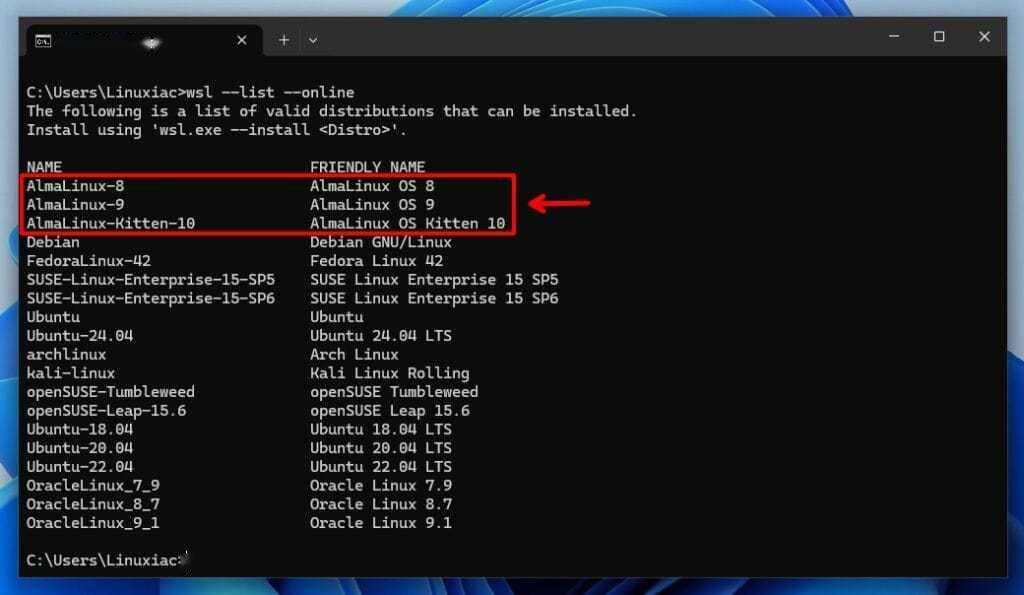Screen dimensions: 1024x595
Task: Click 'Debian GNU/Linux' friendly name
Action: coord(381,242)
